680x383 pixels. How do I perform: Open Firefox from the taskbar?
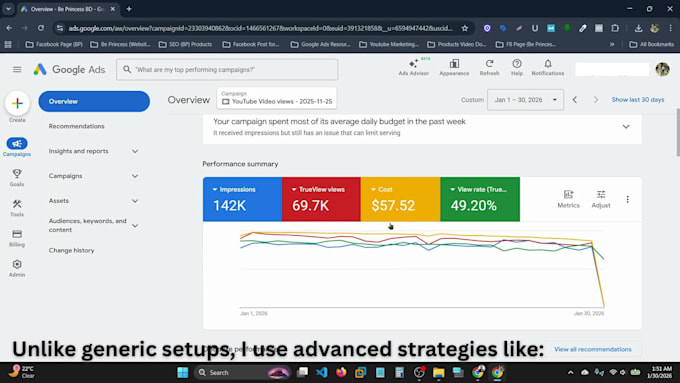(341, 372)
